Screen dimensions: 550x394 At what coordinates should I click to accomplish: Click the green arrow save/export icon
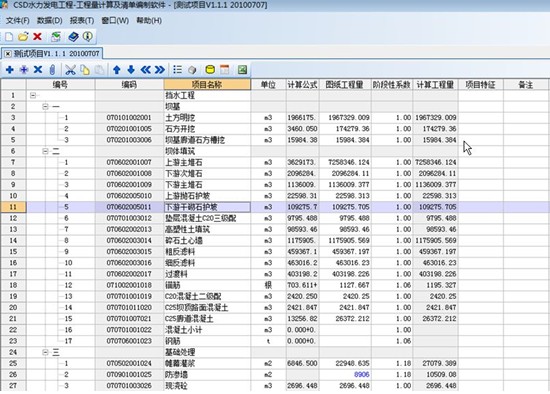coord(56,36)
